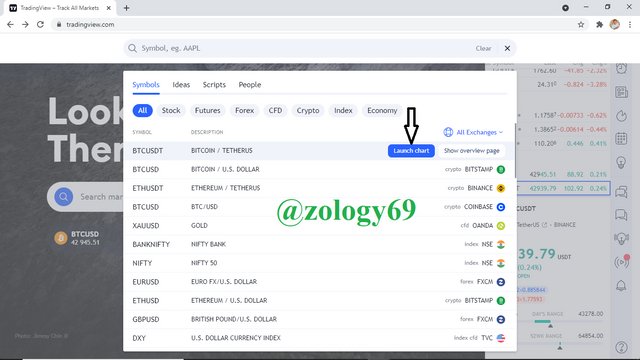Select the DXY U.S. Dollar Currency Index row
Screen dimensions: 640x360
[319, 338]
